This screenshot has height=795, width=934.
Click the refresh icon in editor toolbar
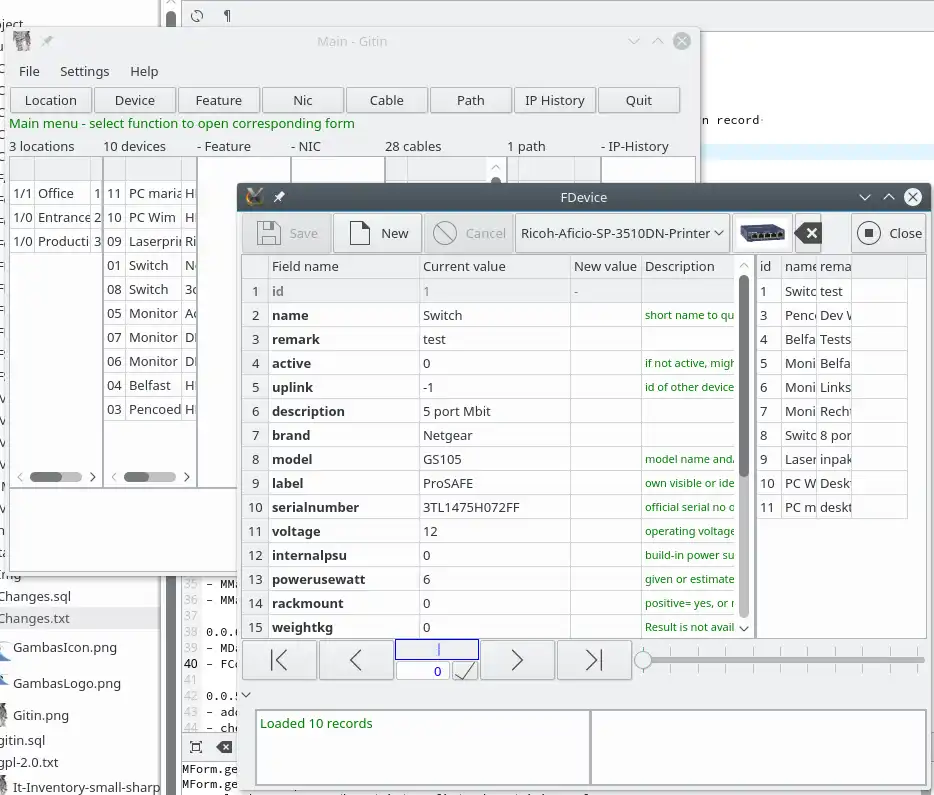(x=197, y=16)
